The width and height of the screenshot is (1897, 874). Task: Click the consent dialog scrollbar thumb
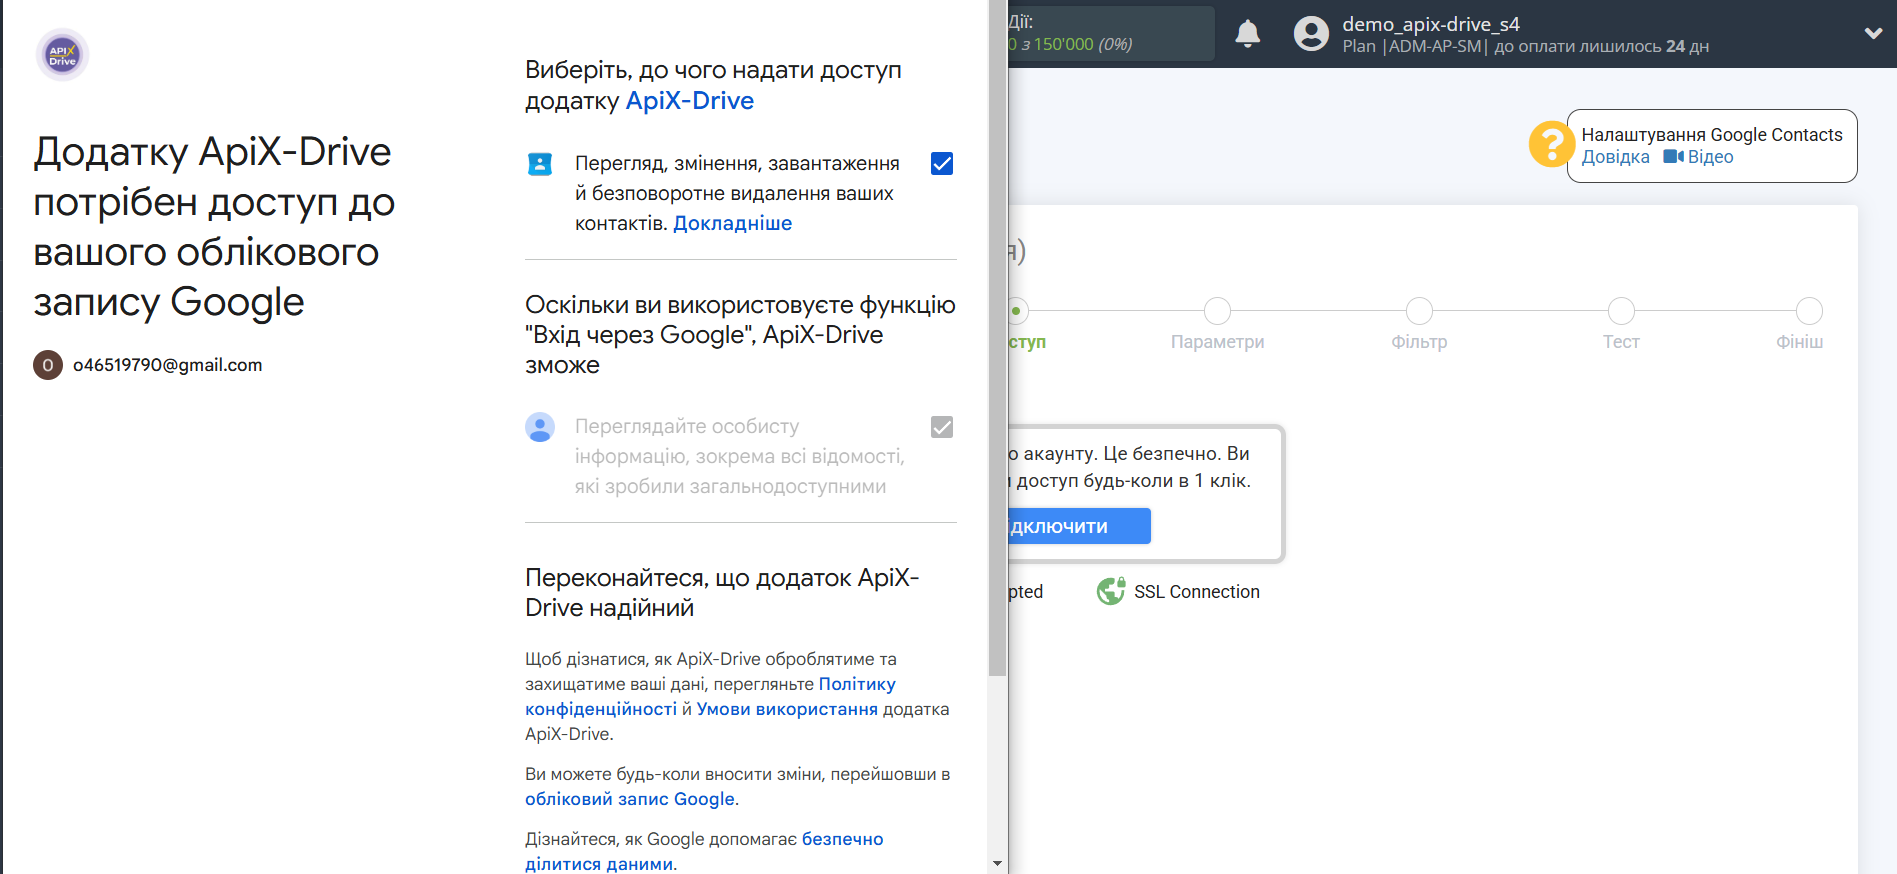pyautogui.click(x=997, y=340)
